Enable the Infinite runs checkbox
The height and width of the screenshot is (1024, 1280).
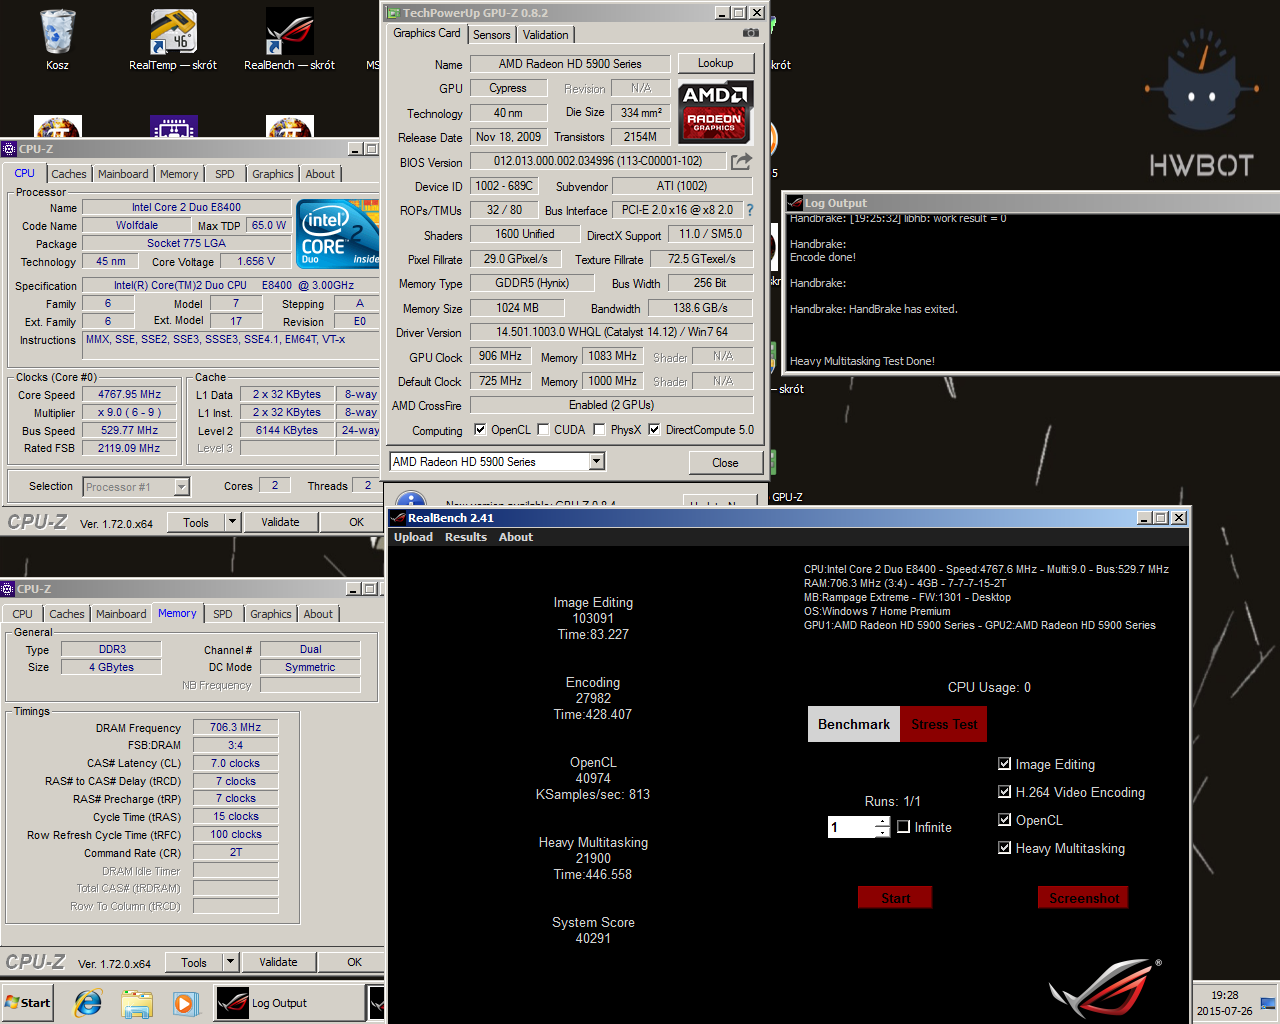point(904,827)
